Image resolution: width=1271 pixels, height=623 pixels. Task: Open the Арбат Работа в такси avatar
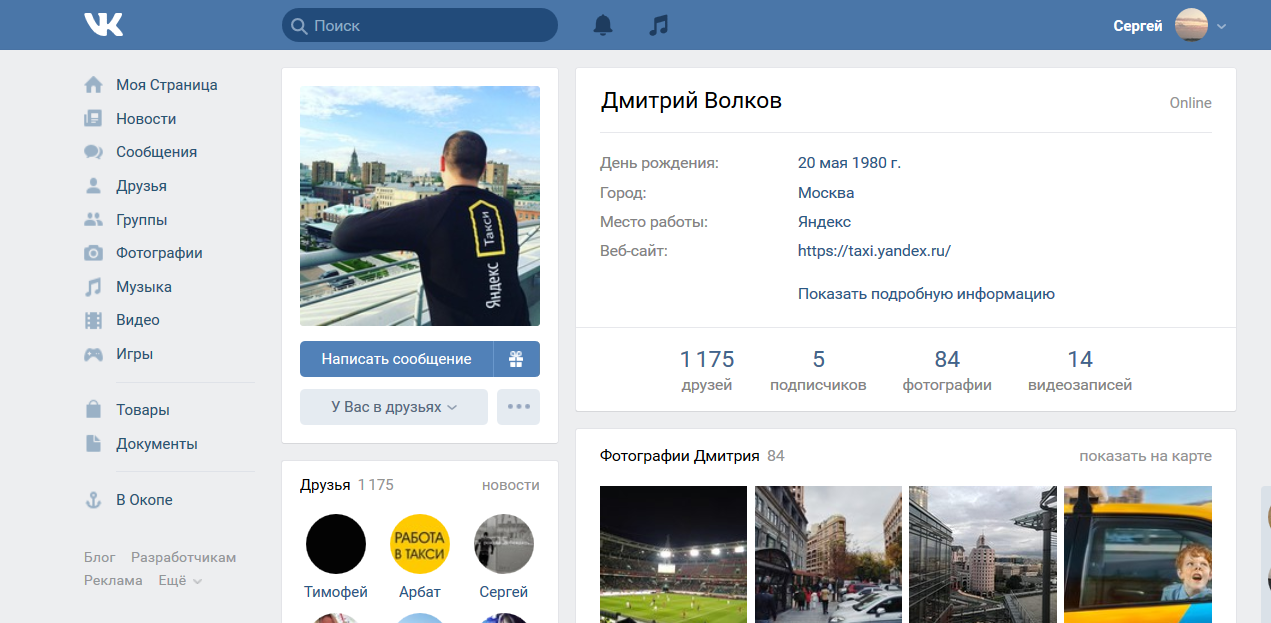[420, 544]
